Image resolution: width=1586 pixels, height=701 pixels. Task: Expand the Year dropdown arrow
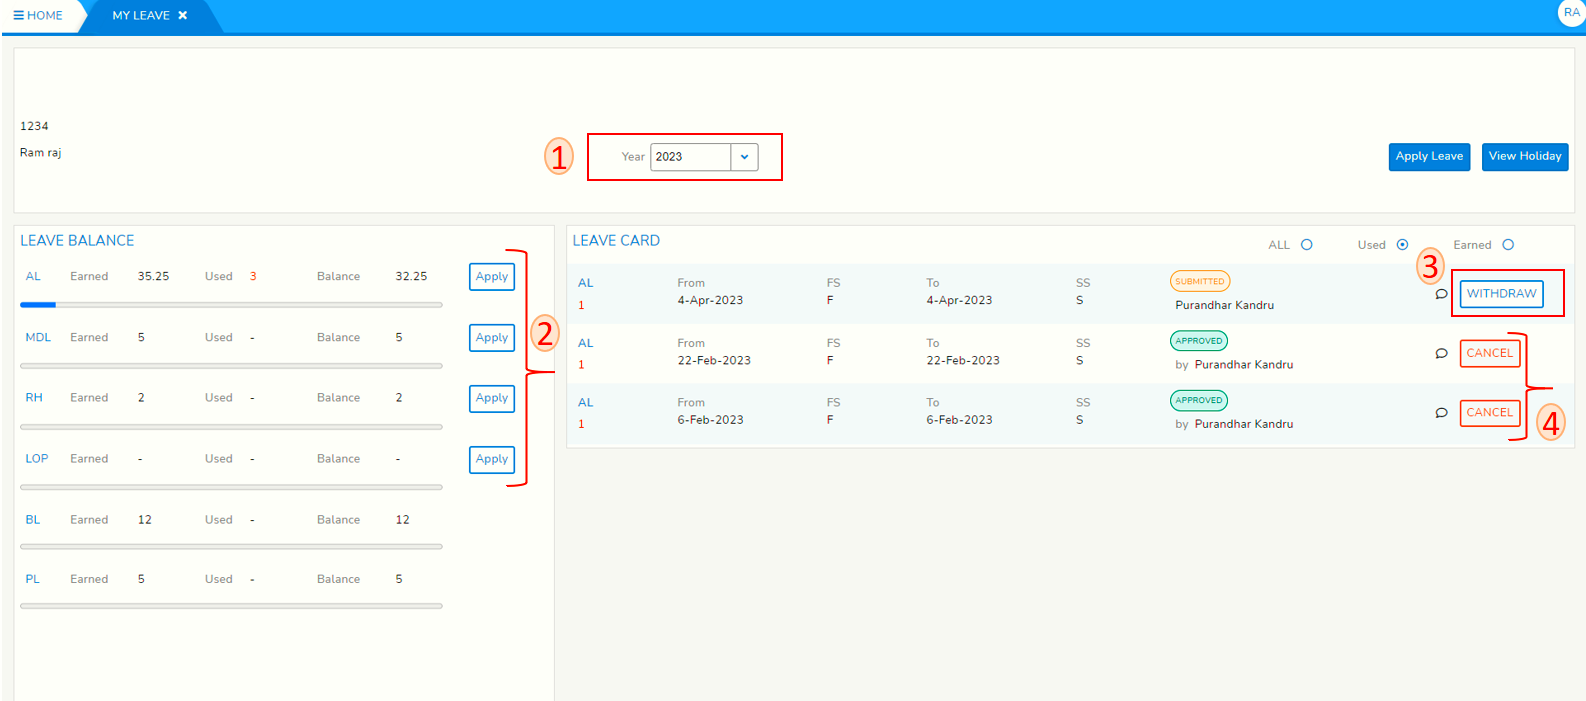[744, 157]
